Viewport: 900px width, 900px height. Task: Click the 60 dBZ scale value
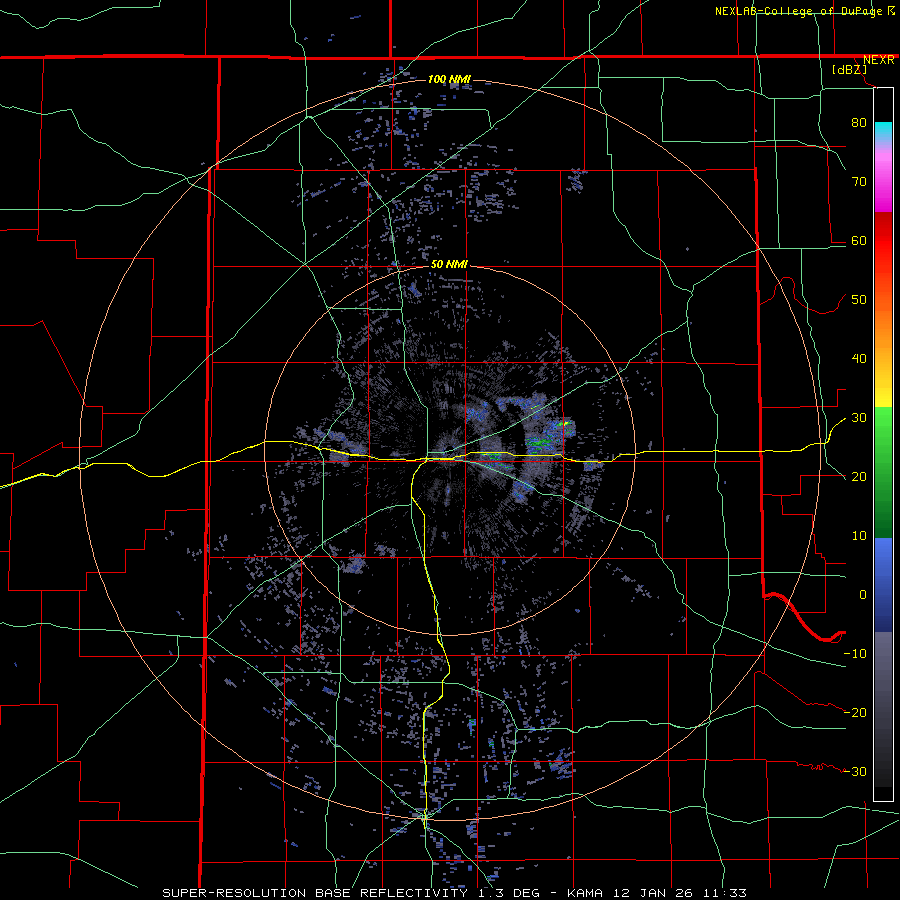859,241
